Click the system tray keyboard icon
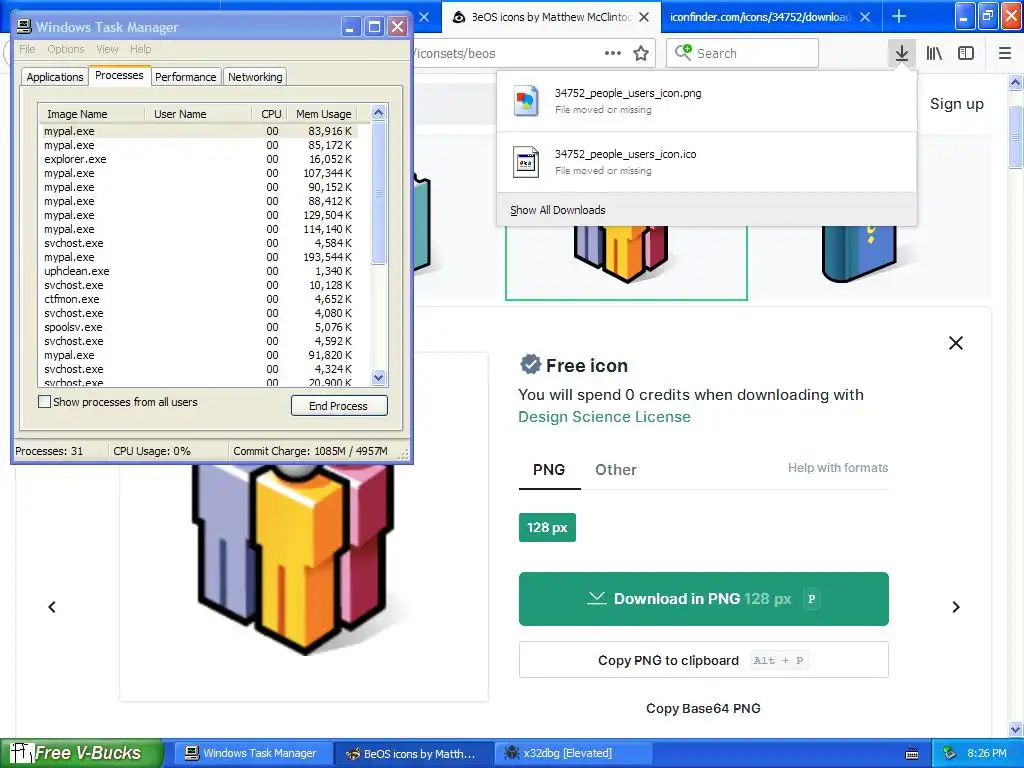Screen dimensions: 1024x768 click(912, 754)
